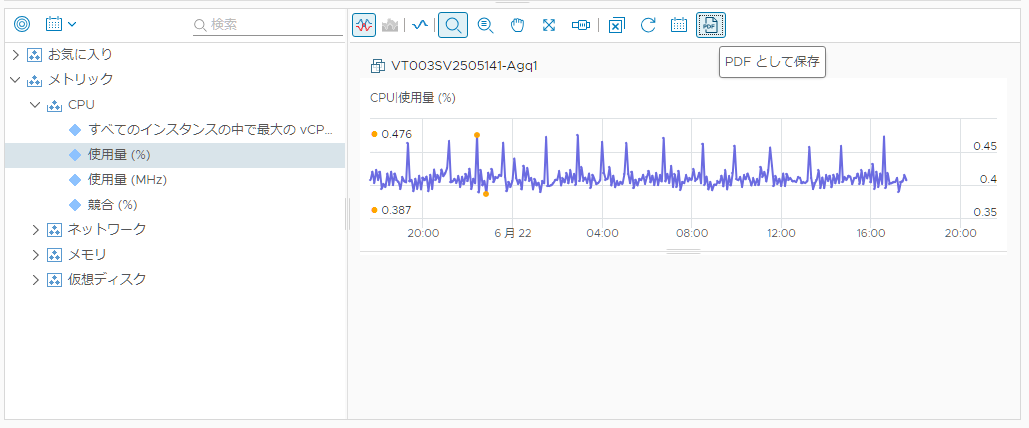
Task: Click the vertical splitter handle between panels
Action: [346, 214]
